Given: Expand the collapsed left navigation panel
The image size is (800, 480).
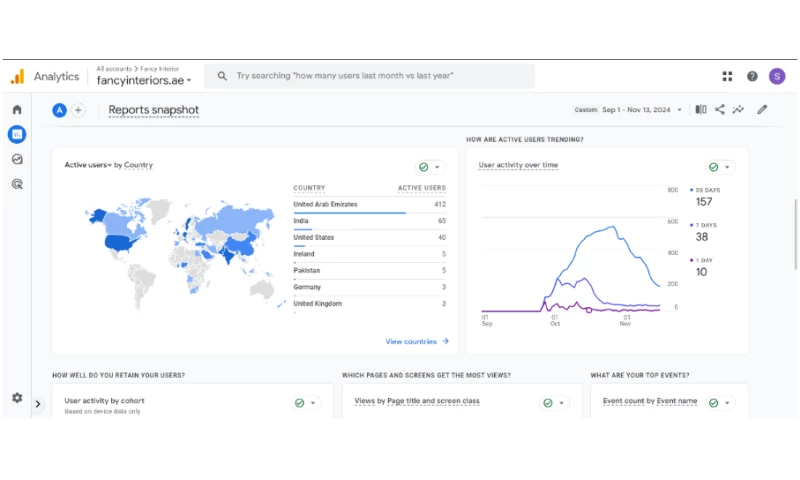Looking at the screenshot, I should point(38,404).
